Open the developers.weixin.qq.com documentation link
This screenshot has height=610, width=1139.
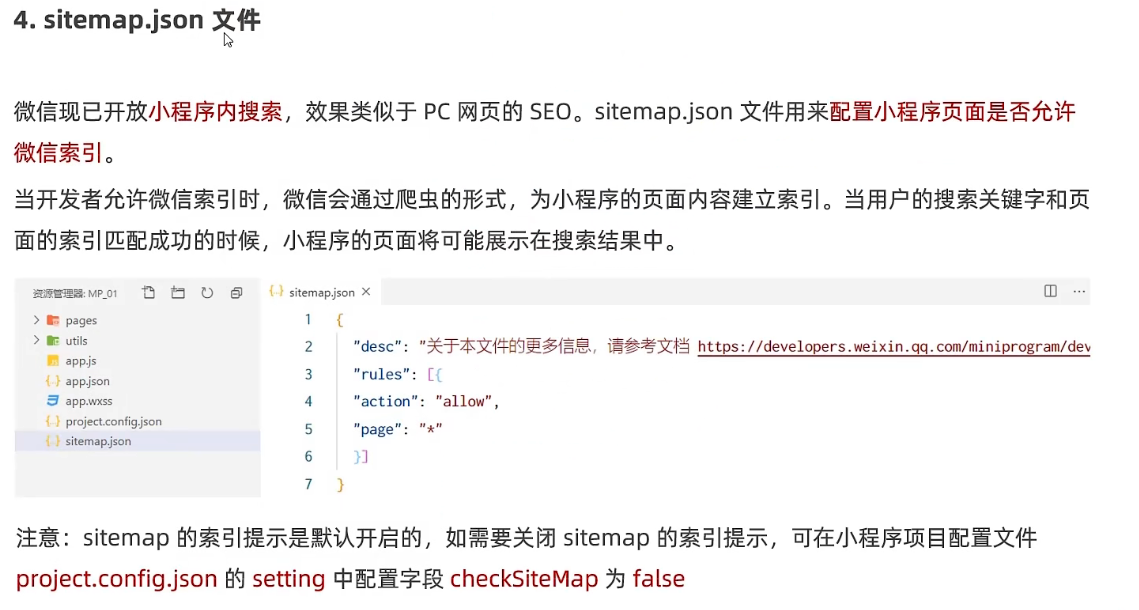(x=893, y=346)
